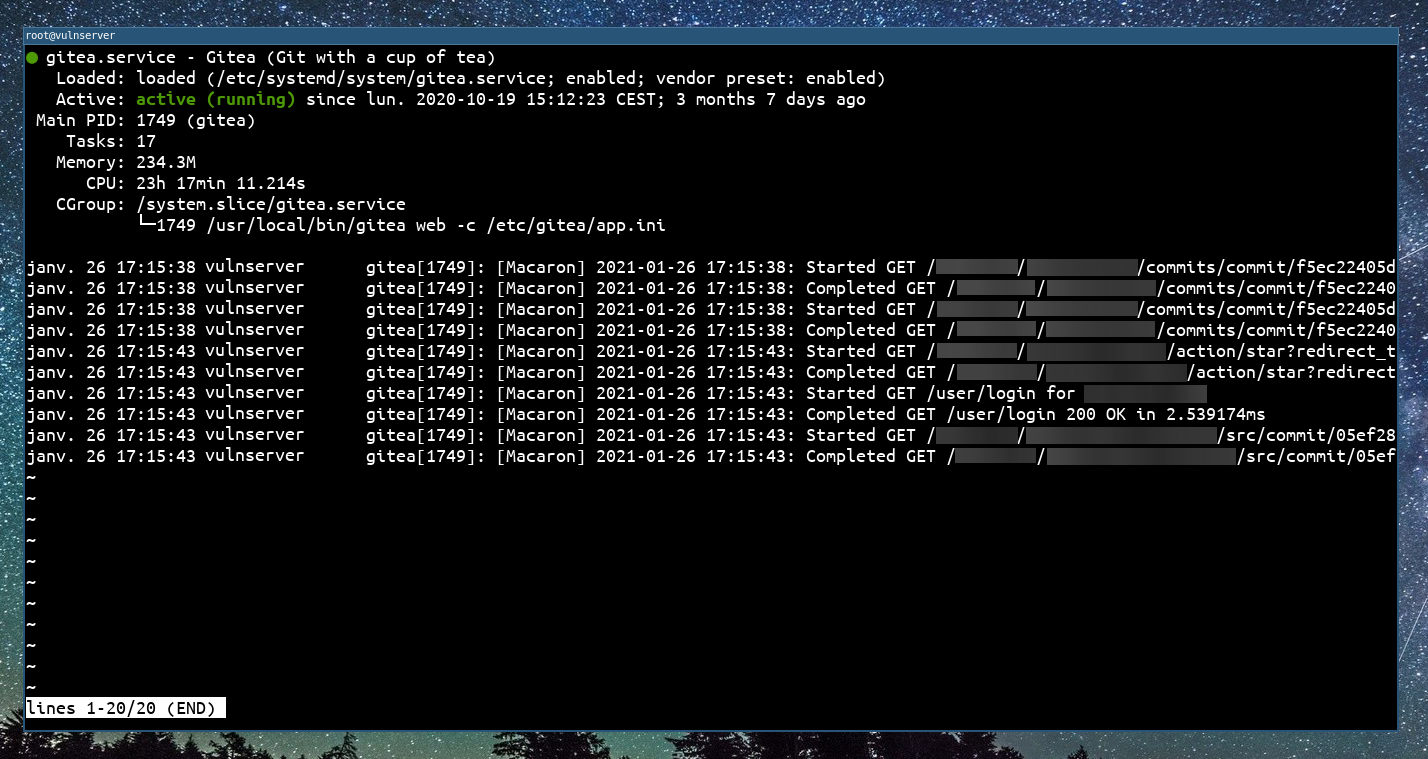The height and width of the screenshot is (759, 1428).
Task: Click the CGroup path /system.slice/gitea.service
Action: point(271,204)
